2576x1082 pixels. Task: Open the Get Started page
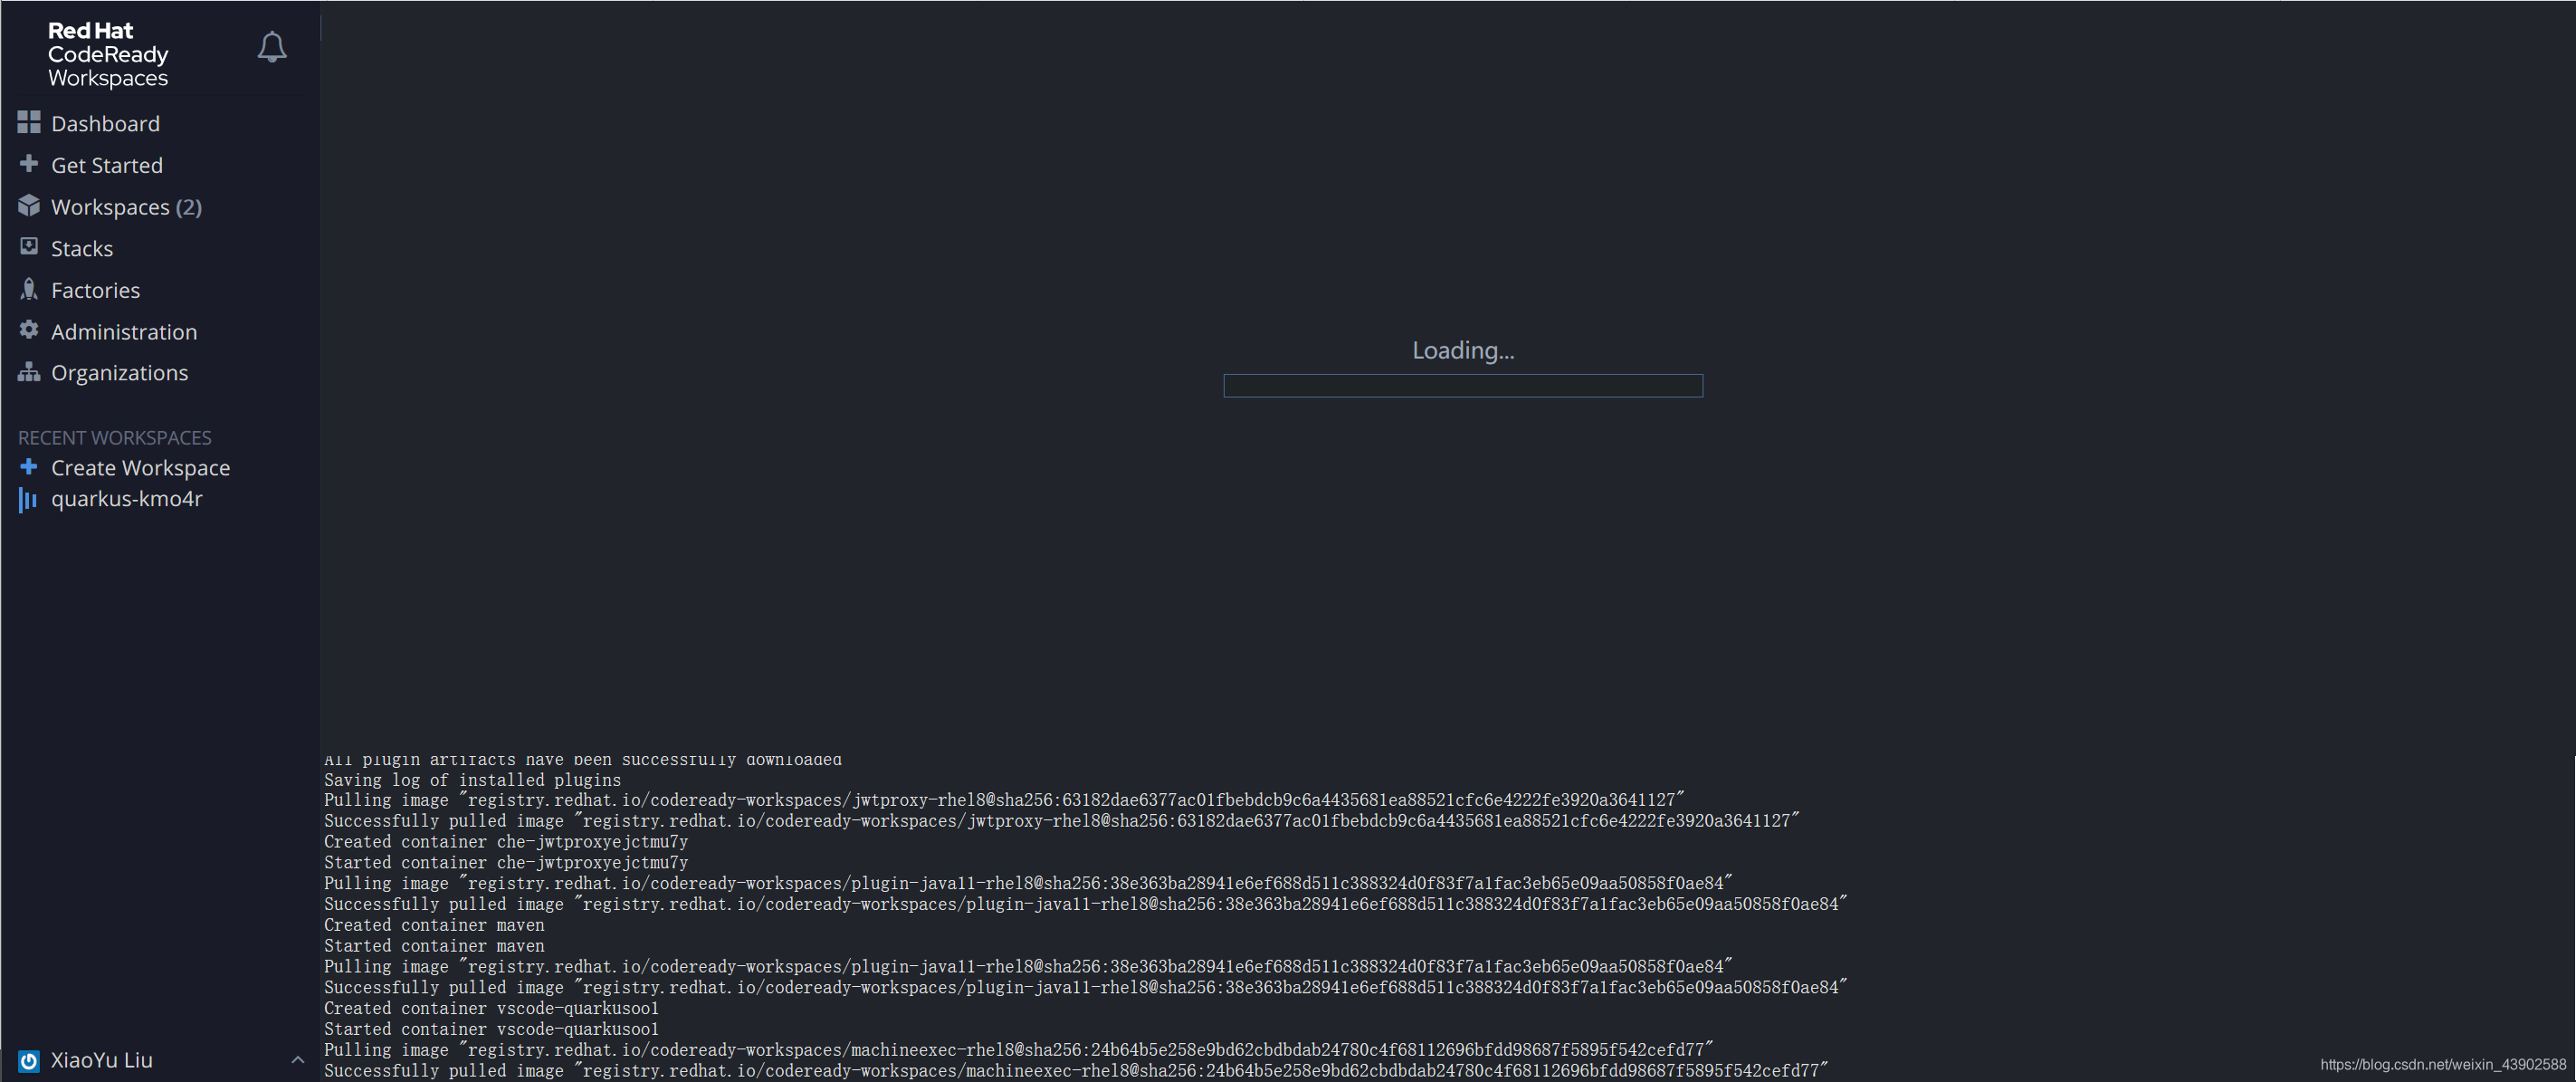107,165
